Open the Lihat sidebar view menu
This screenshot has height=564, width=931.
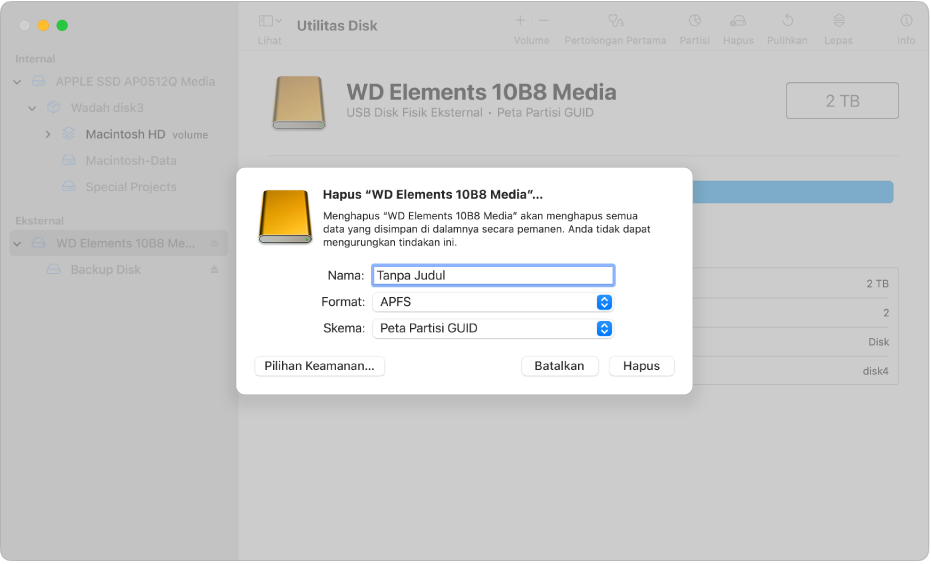pos(270,21)
